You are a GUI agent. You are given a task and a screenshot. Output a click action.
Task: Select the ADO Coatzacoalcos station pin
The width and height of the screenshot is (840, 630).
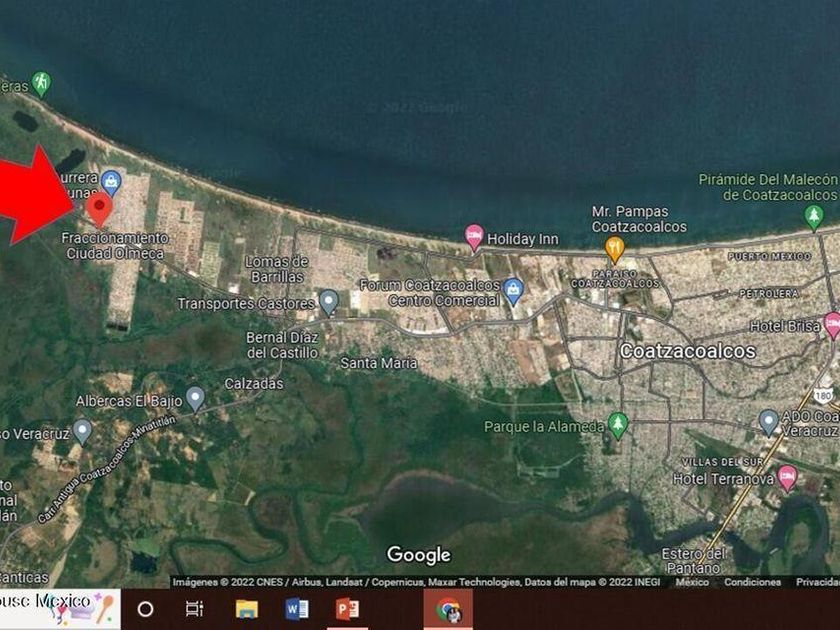click(x=768, y=420)
